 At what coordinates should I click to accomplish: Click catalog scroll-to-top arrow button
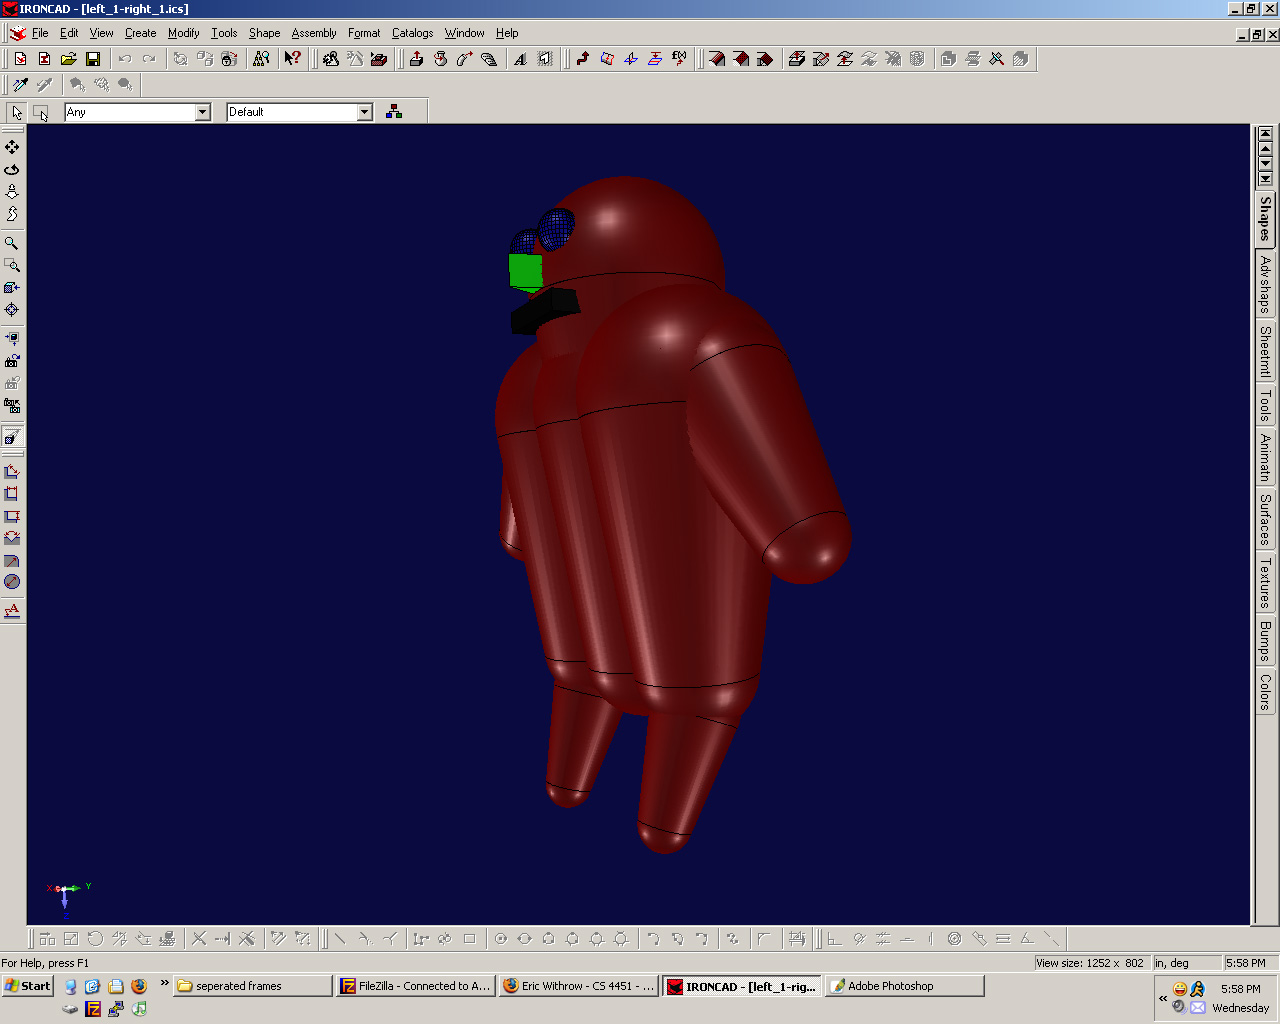point(1265,134)
